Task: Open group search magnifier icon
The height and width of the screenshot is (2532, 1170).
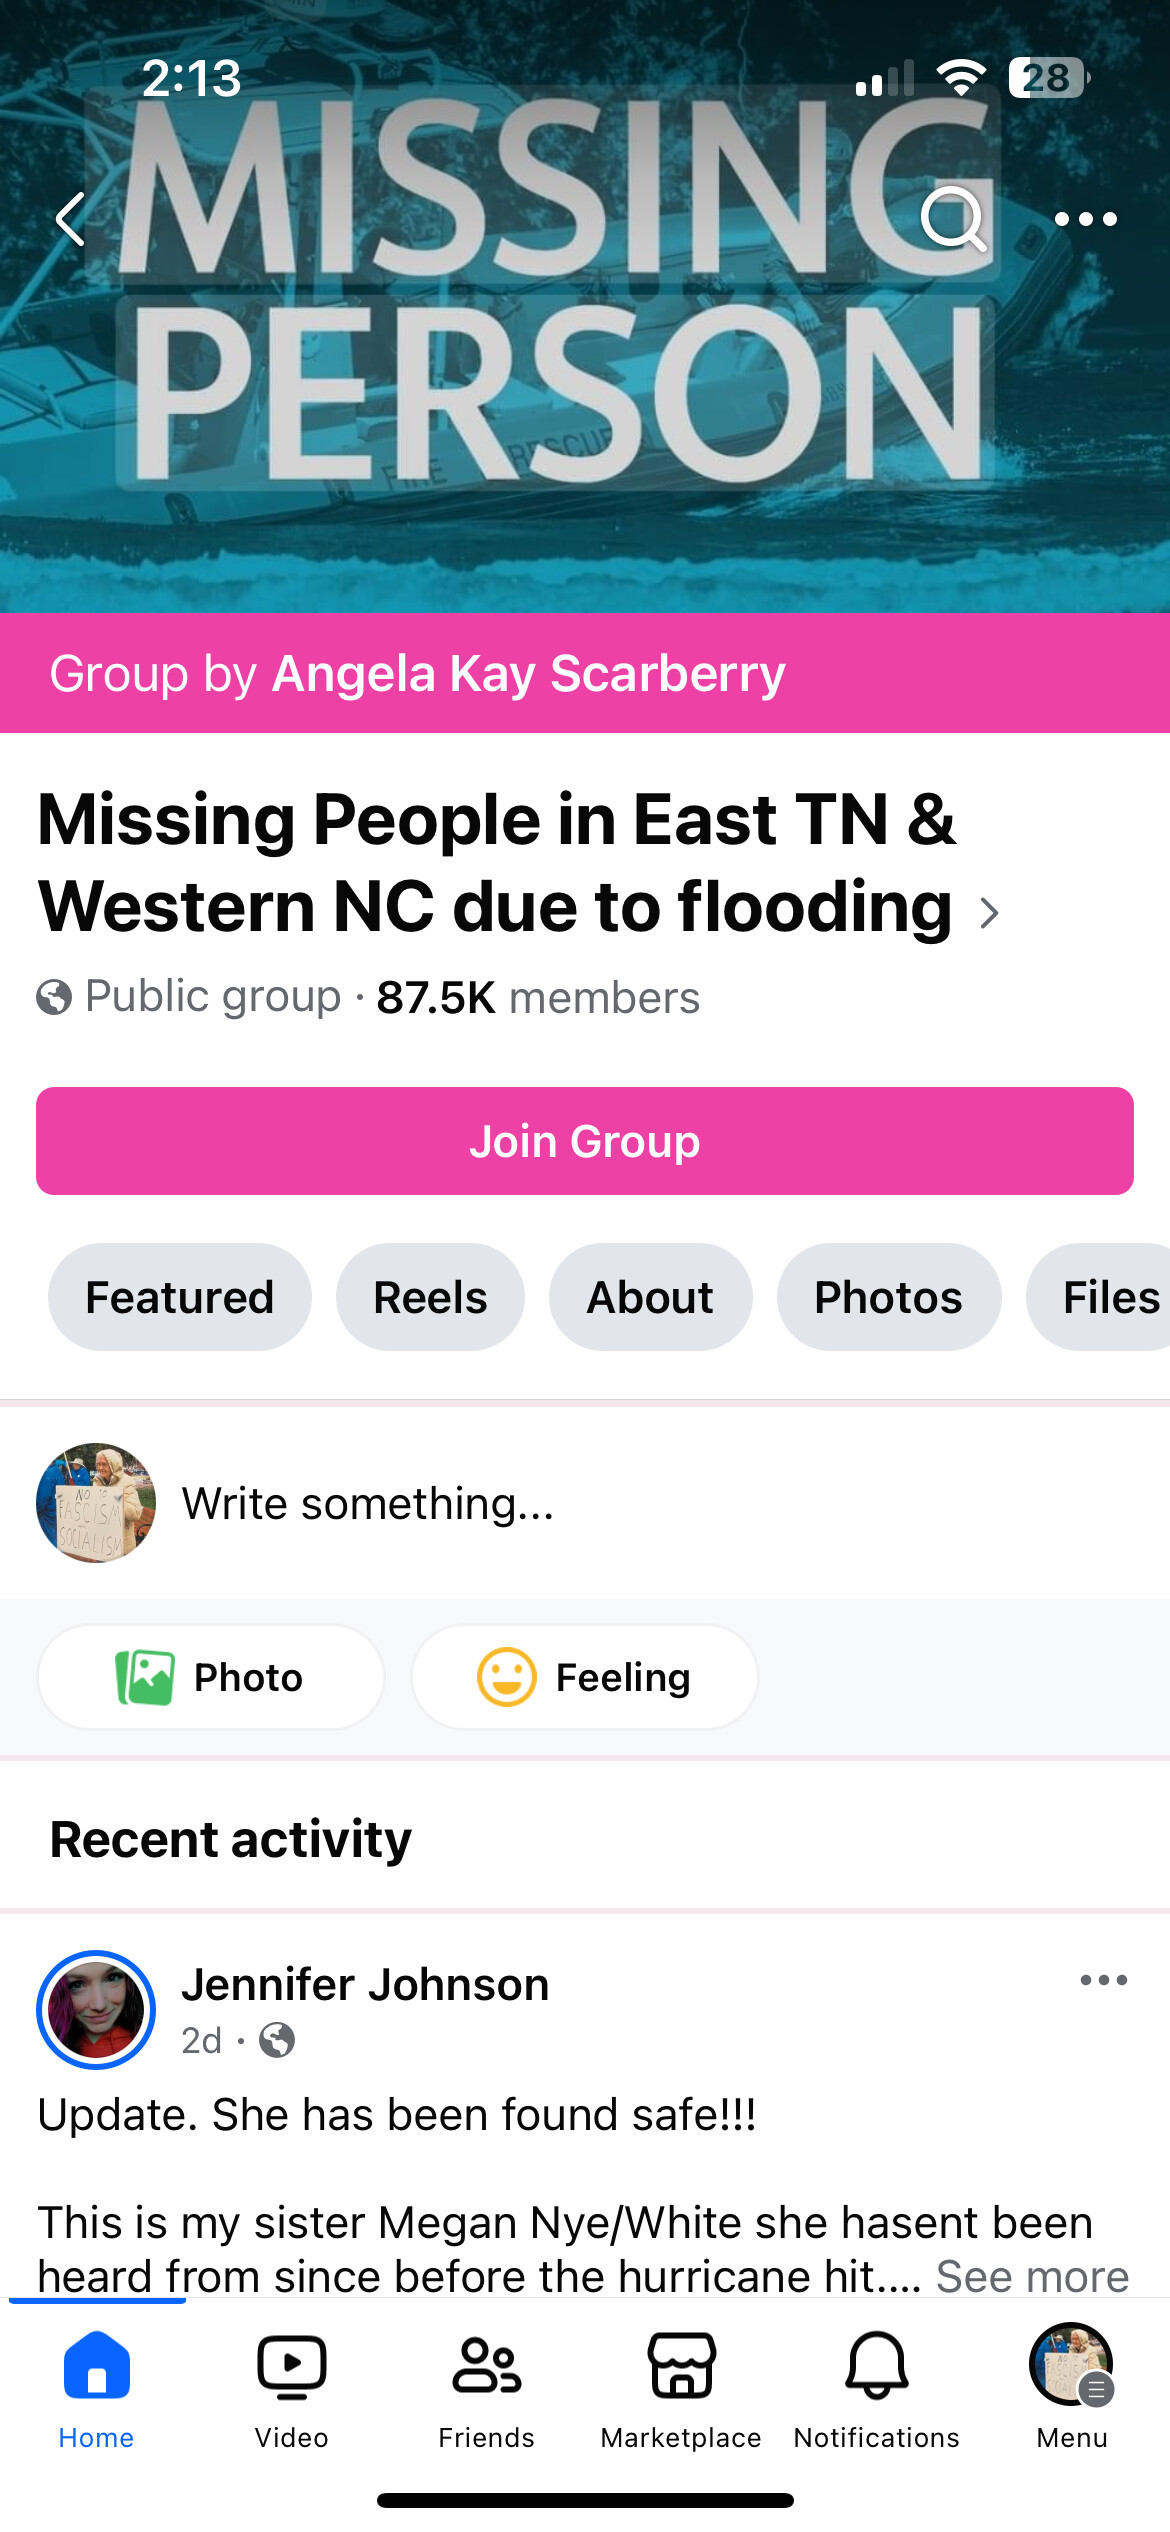Action: coord(954,219)
